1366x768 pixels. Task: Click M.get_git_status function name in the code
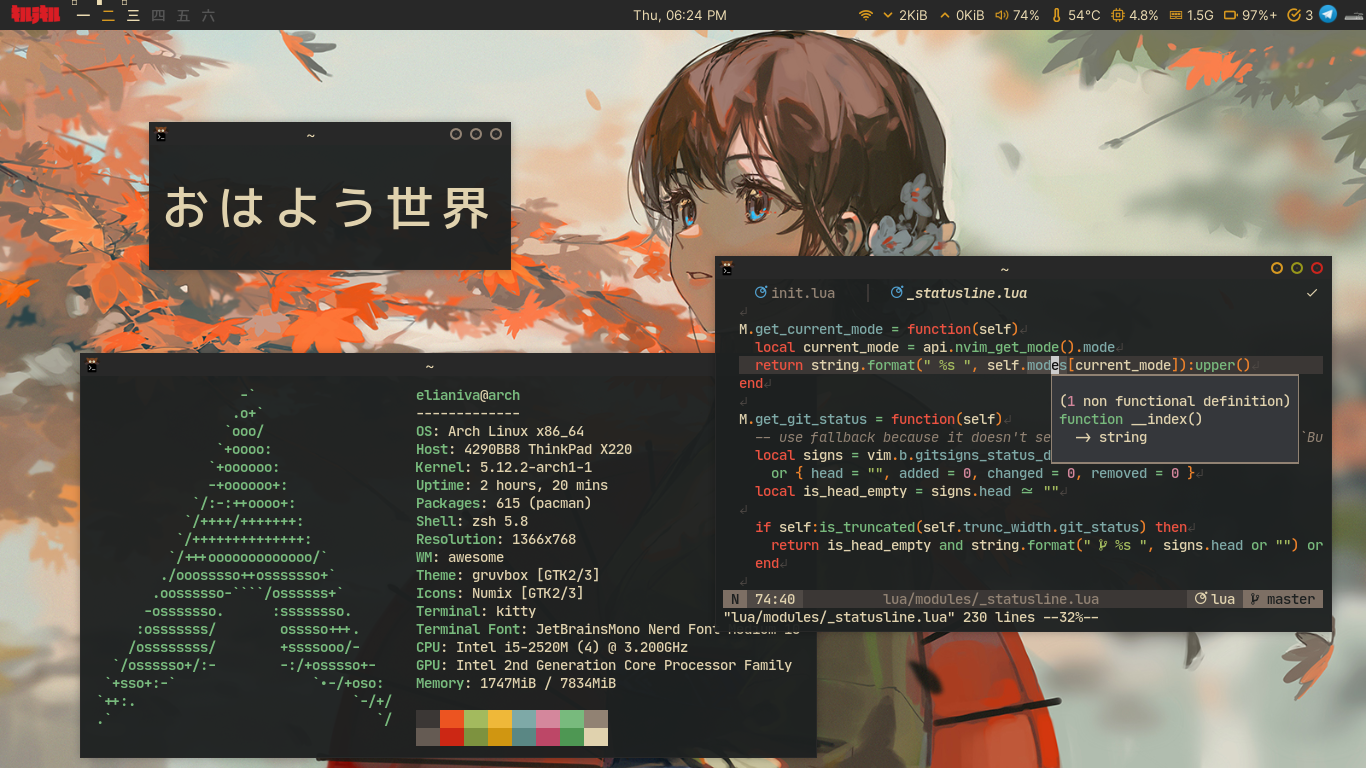click(x=807, y=419)
